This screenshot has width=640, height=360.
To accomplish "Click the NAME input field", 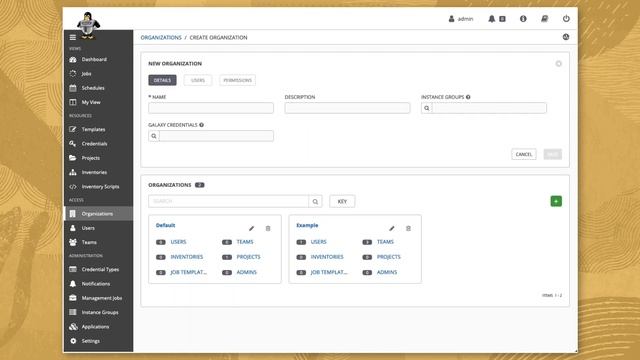I will [211, 108].
